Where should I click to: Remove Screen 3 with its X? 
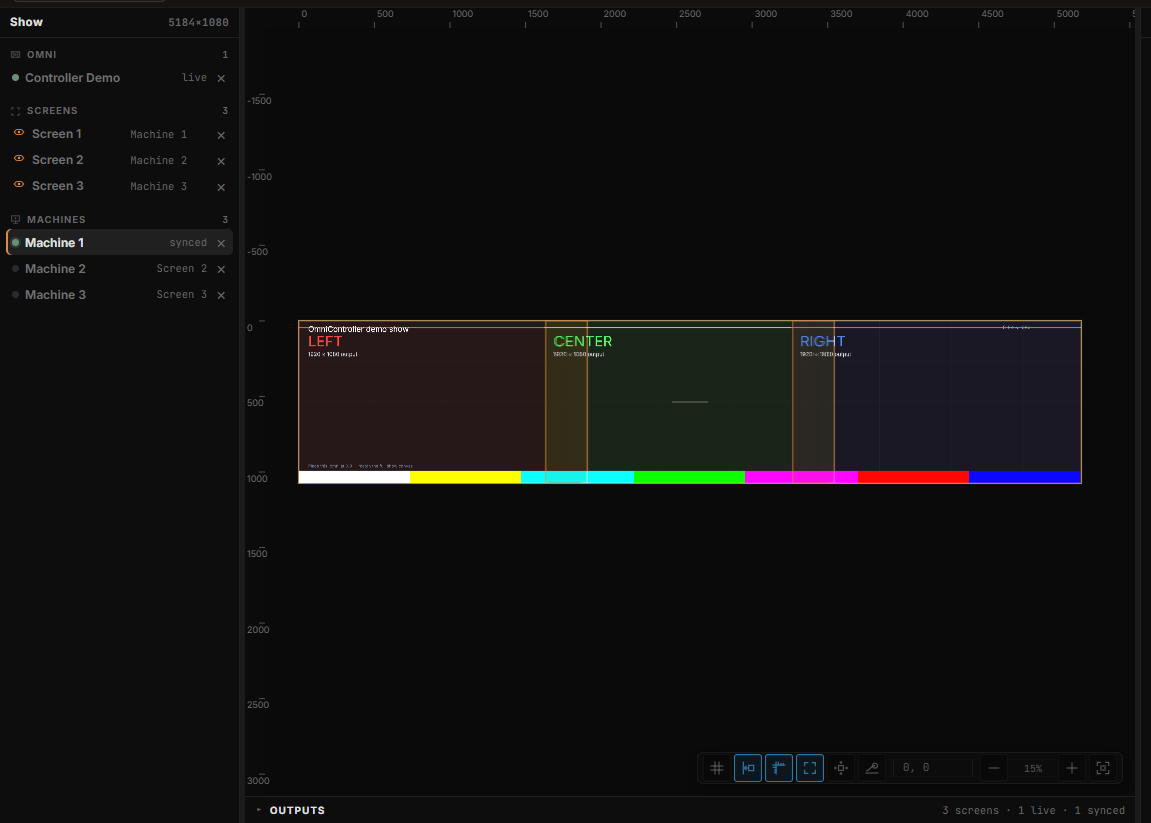pyautogui.click(x=221, y=187)
